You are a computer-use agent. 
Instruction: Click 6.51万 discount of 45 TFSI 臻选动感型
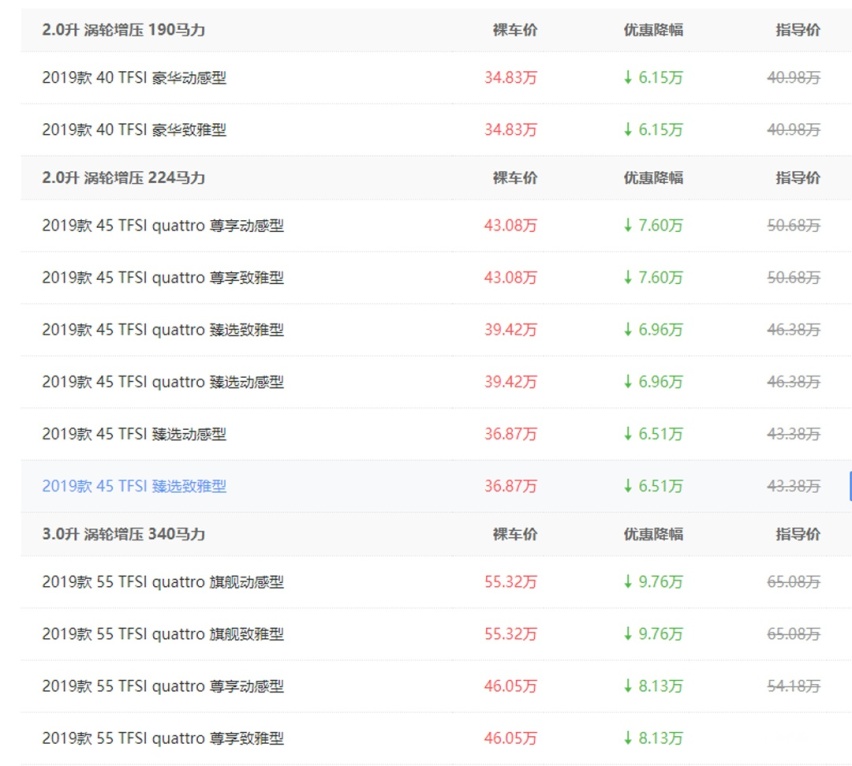[653, 434]
